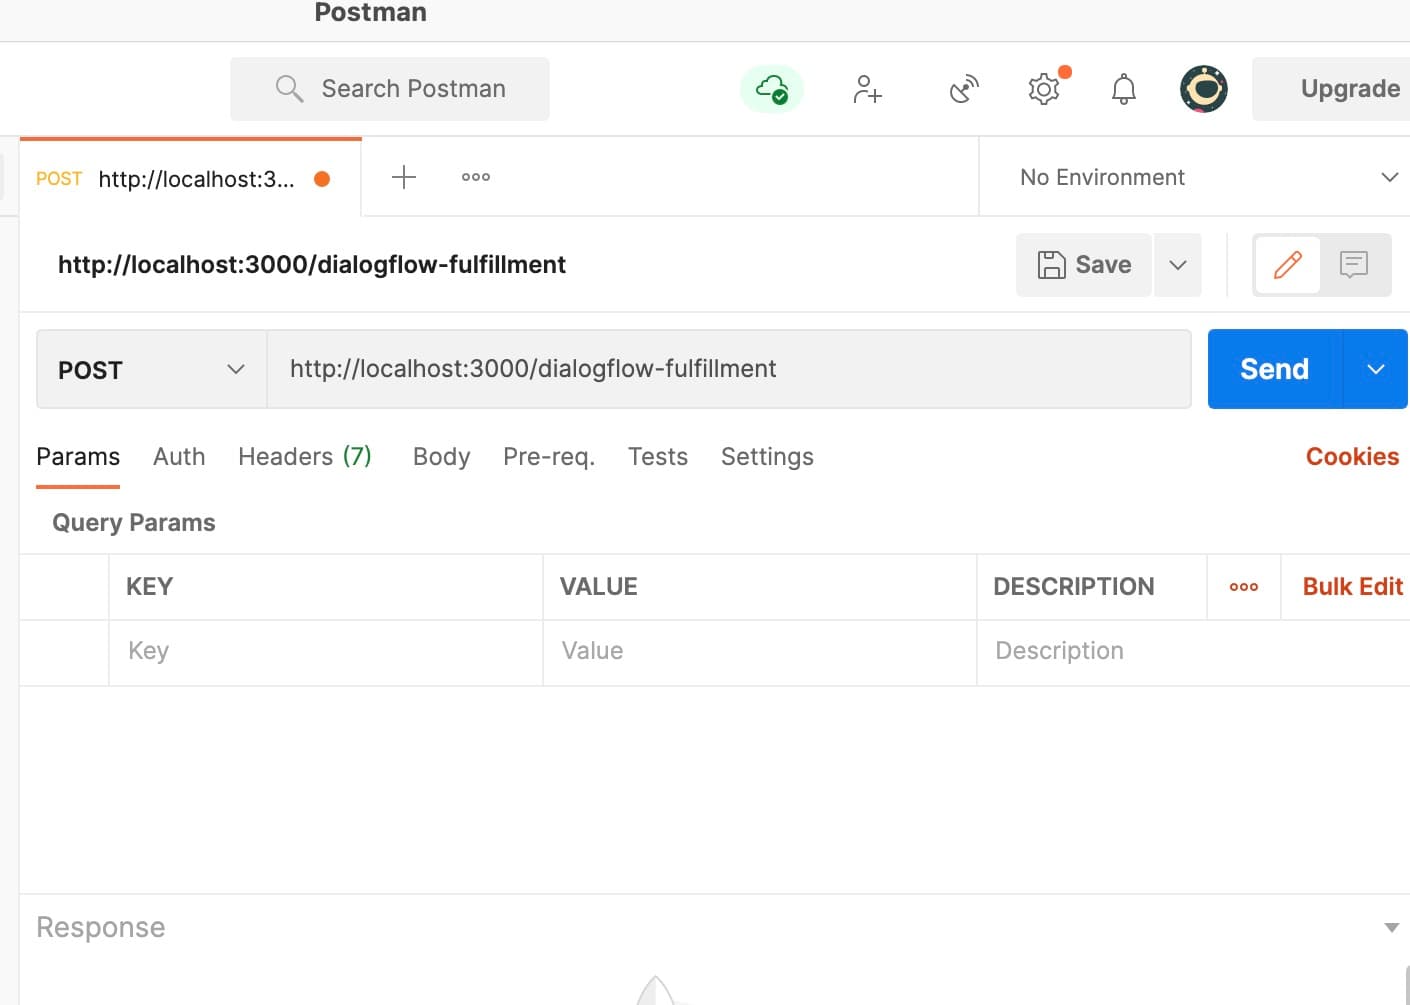This screenshot has width=1410, height=1005.
Task: Open the No Environment dropdown
Action: tap(1195, 177)
